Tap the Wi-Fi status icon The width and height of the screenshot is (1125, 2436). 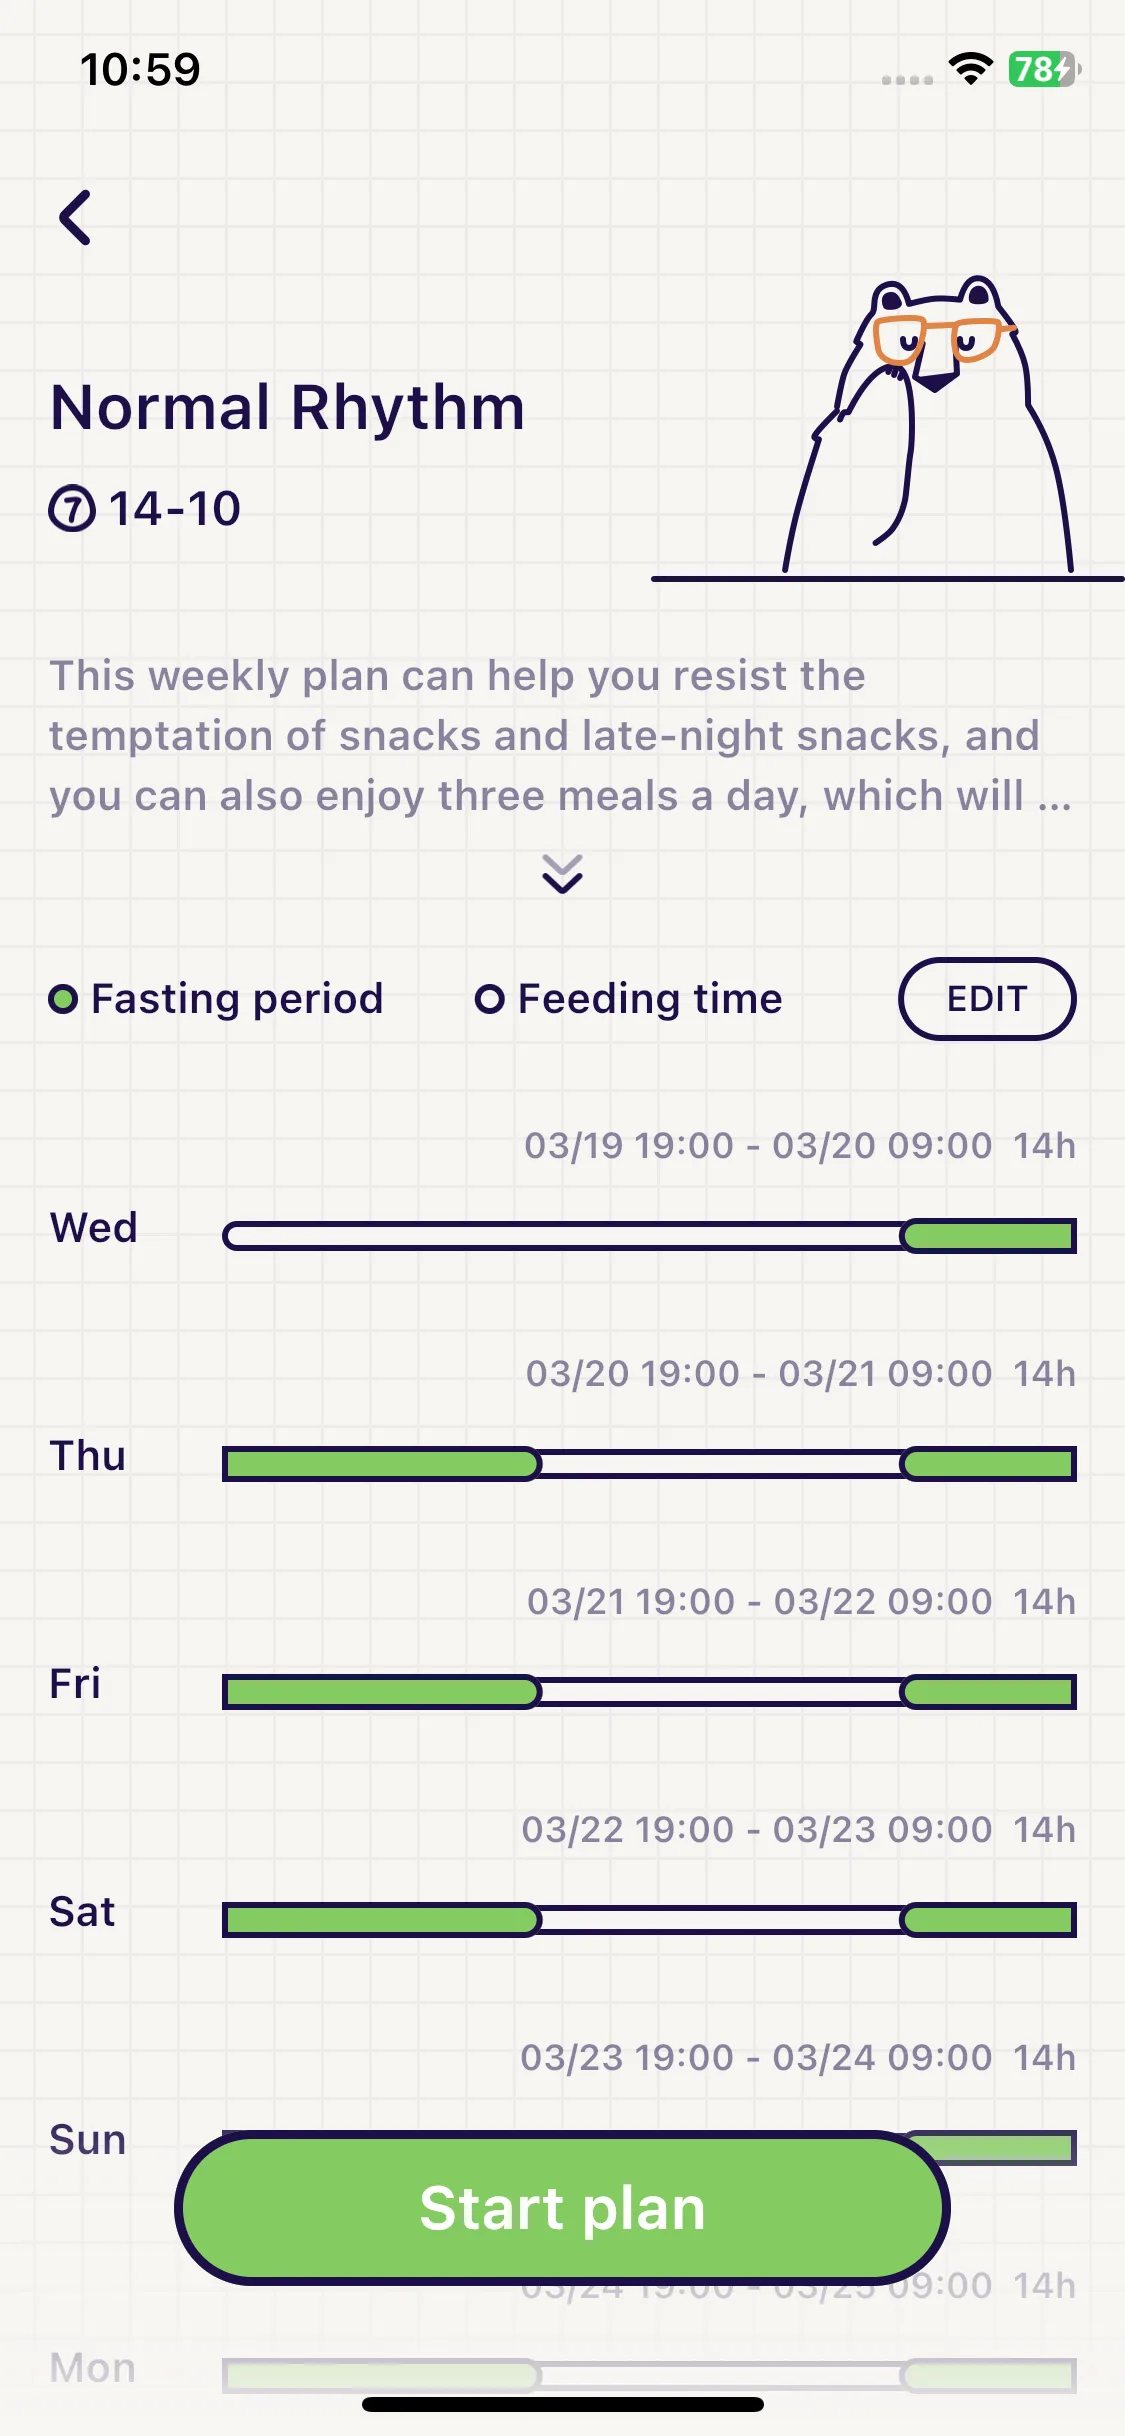click(x=970, y=69)
